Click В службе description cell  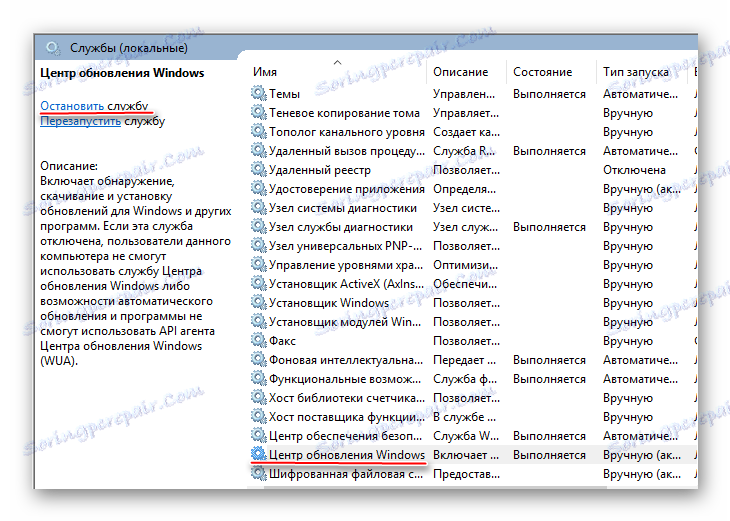coord(464,417)
